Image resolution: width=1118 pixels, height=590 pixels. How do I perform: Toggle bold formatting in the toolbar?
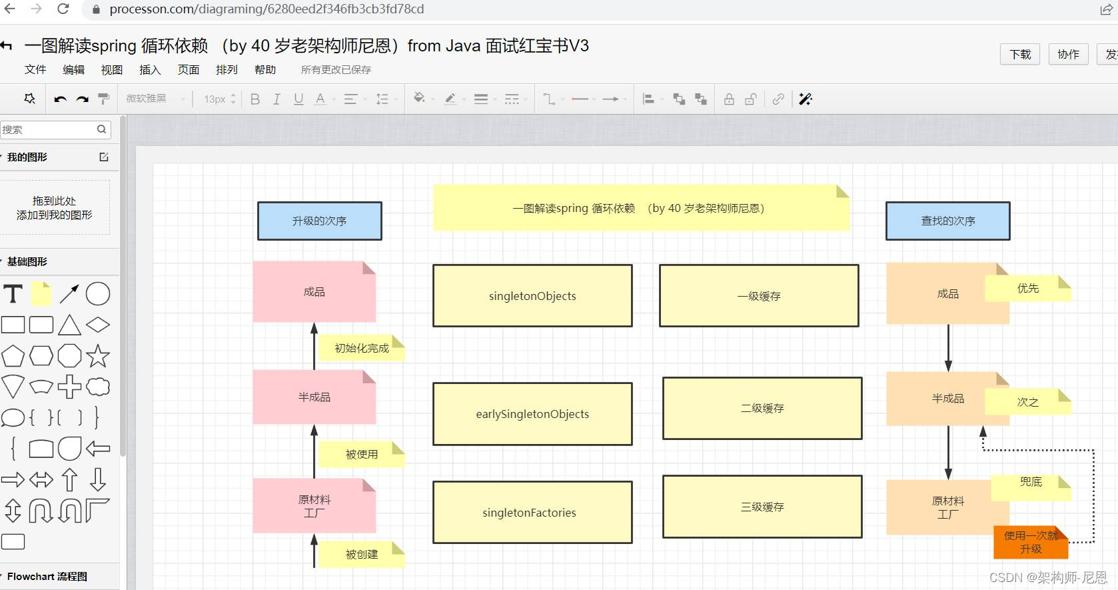click(255, 99)
